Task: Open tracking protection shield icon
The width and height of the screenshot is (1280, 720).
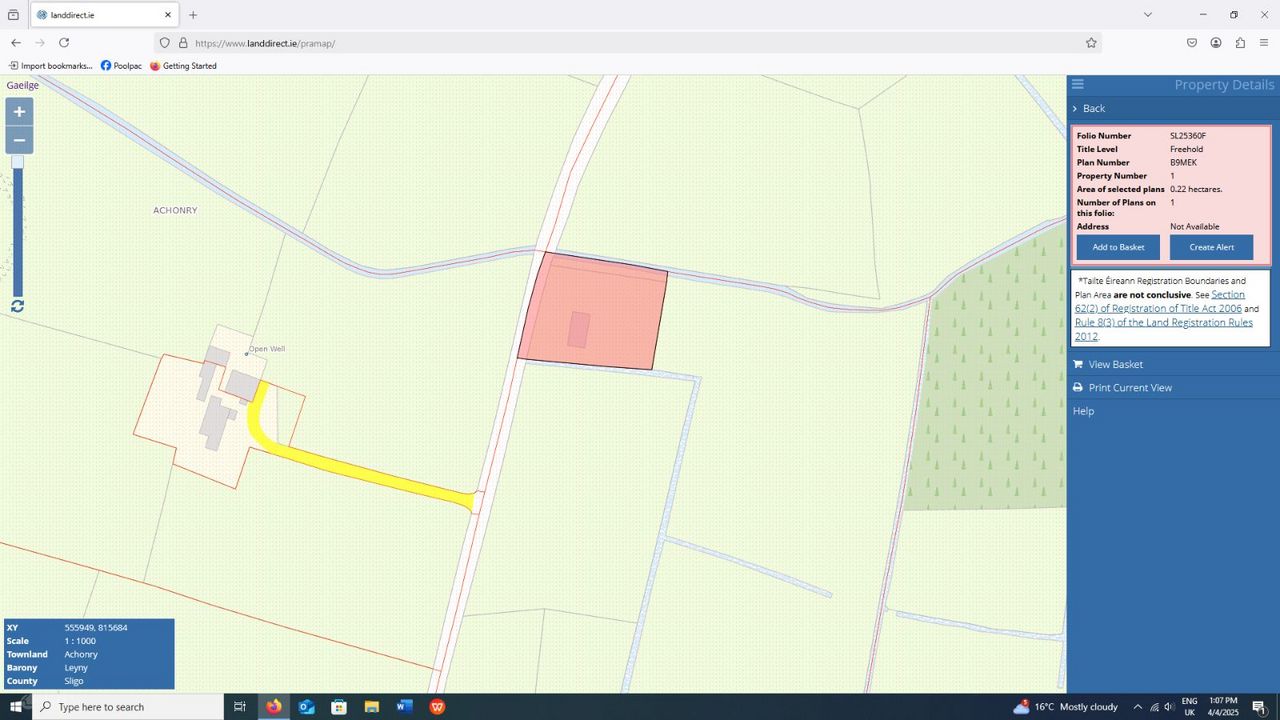Action: click(x=165, y=43)
